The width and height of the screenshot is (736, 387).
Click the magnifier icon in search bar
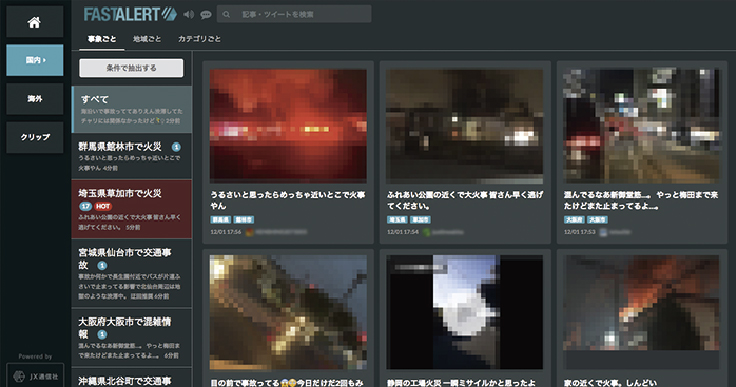[226, 15]
